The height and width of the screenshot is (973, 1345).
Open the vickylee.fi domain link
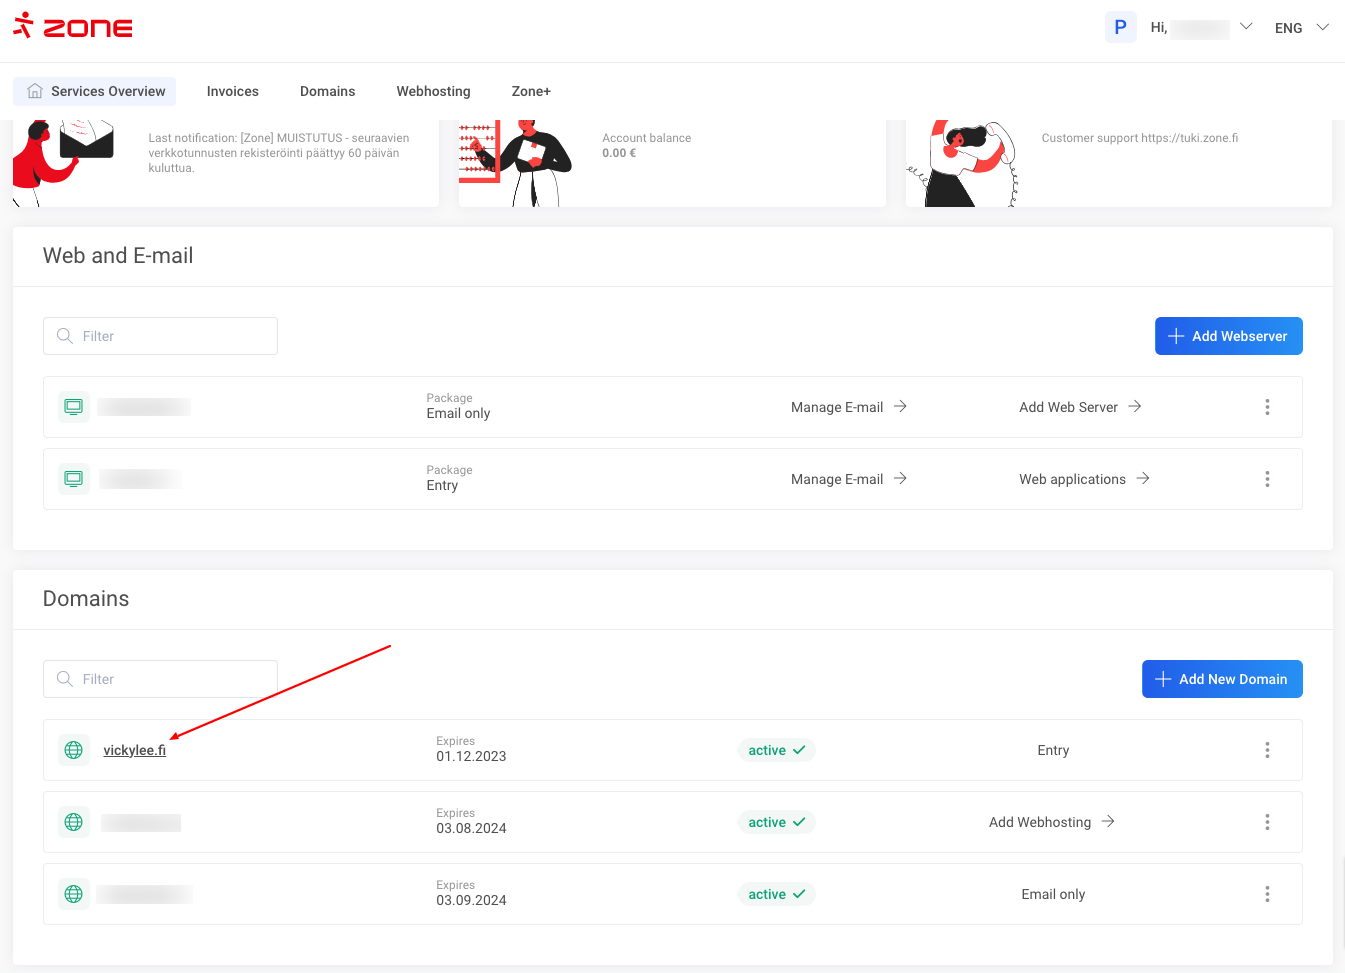(x=135, y=750)
